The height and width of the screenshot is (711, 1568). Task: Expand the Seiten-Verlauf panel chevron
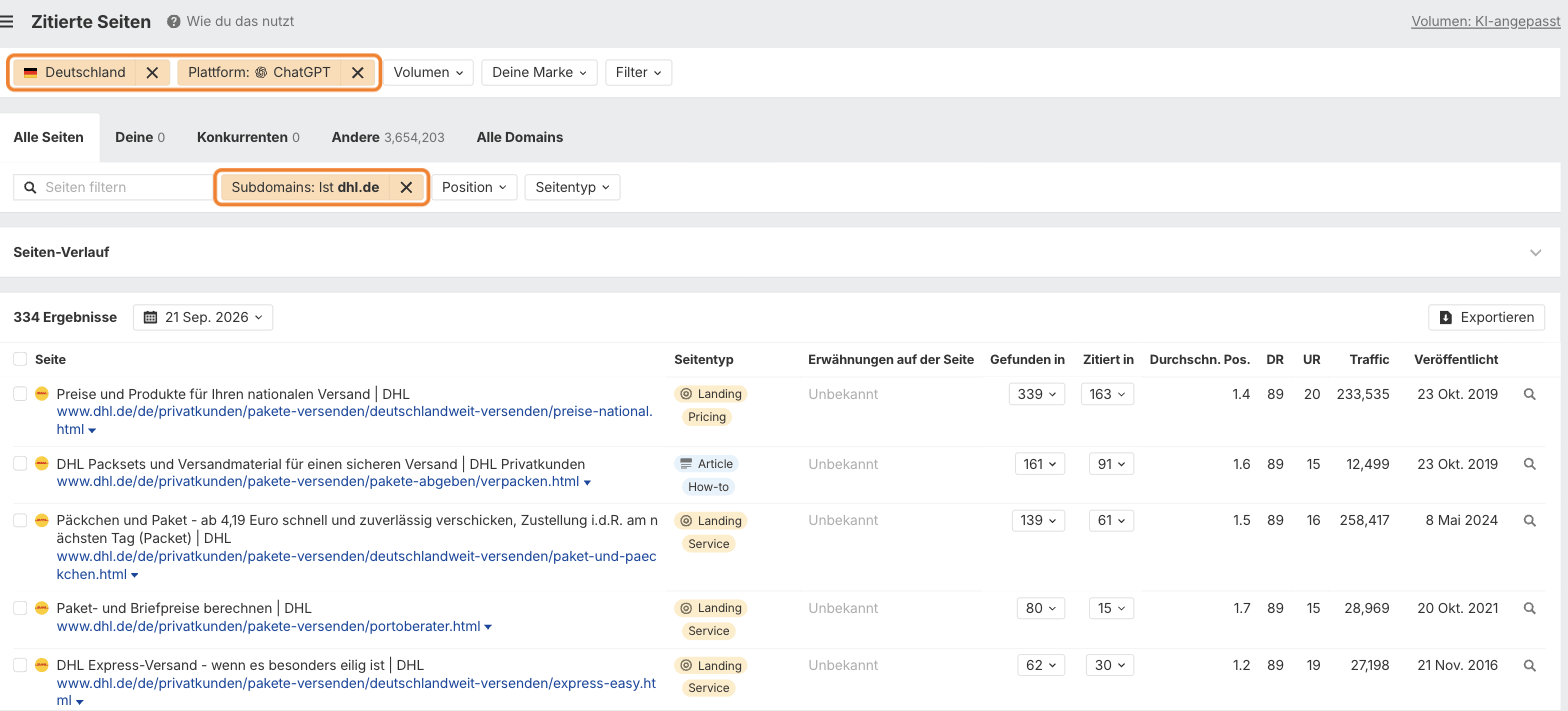click(1536, 252)
